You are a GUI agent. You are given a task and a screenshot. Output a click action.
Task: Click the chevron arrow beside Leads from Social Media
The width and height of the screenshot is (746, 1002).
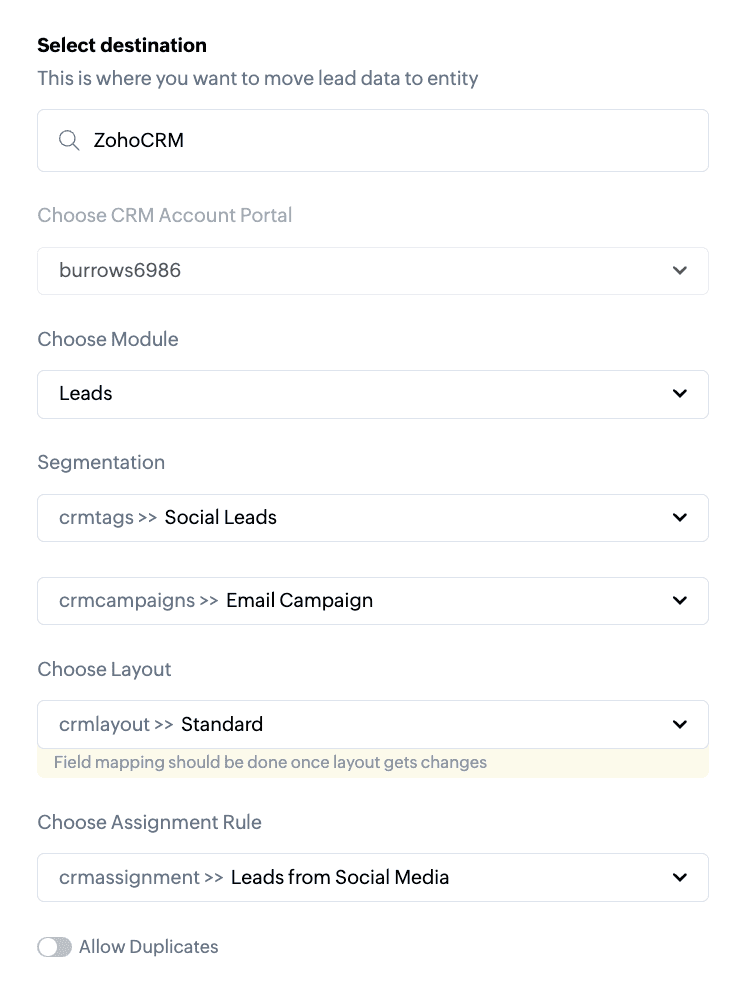pyautogui.click(x=680, y=878)
